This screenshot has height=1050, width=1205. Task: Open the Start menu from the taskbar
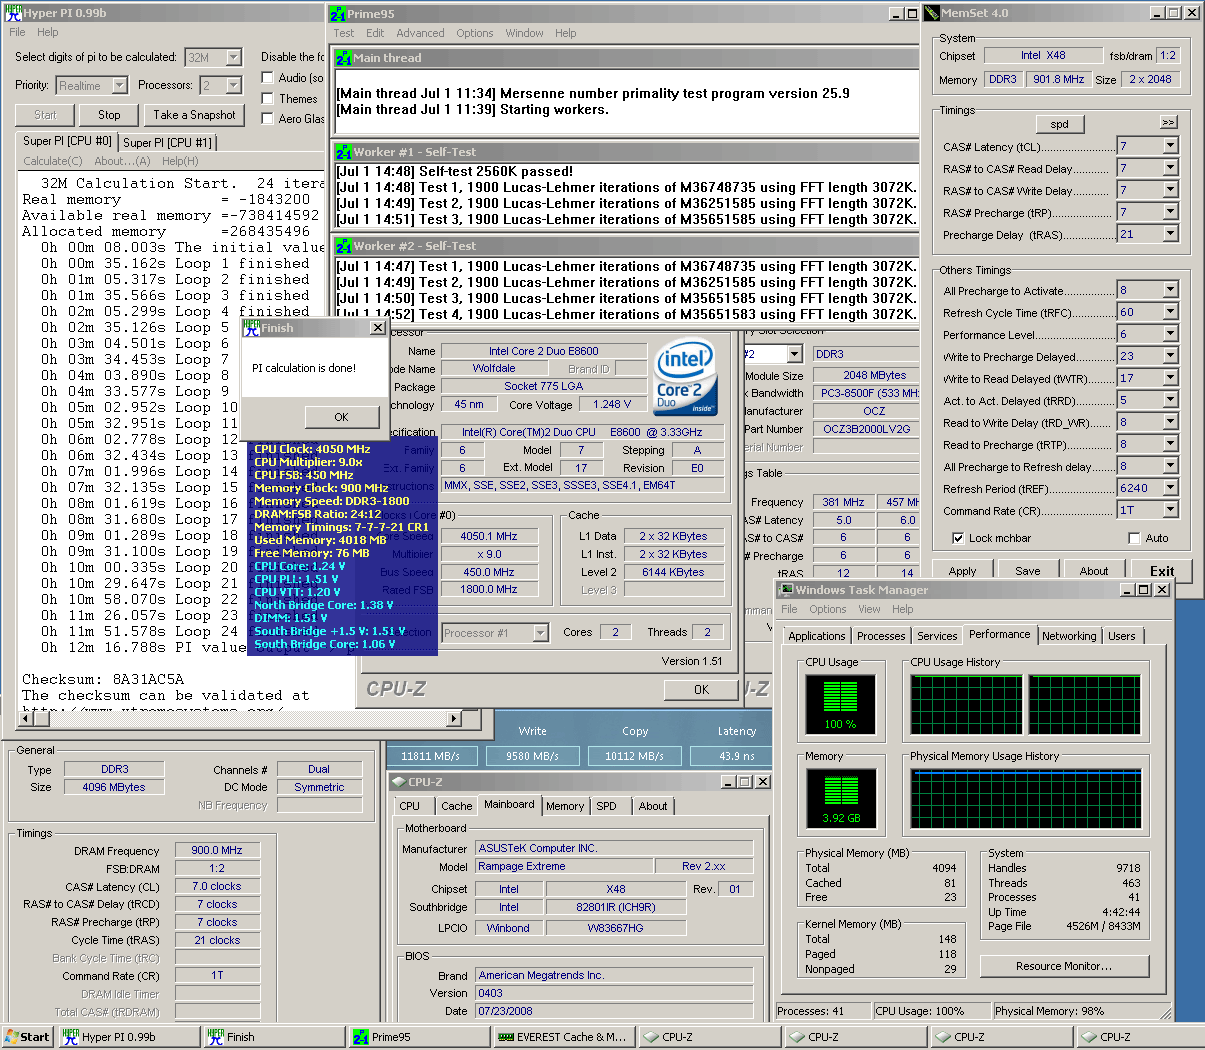click(x=27, y=1036)
